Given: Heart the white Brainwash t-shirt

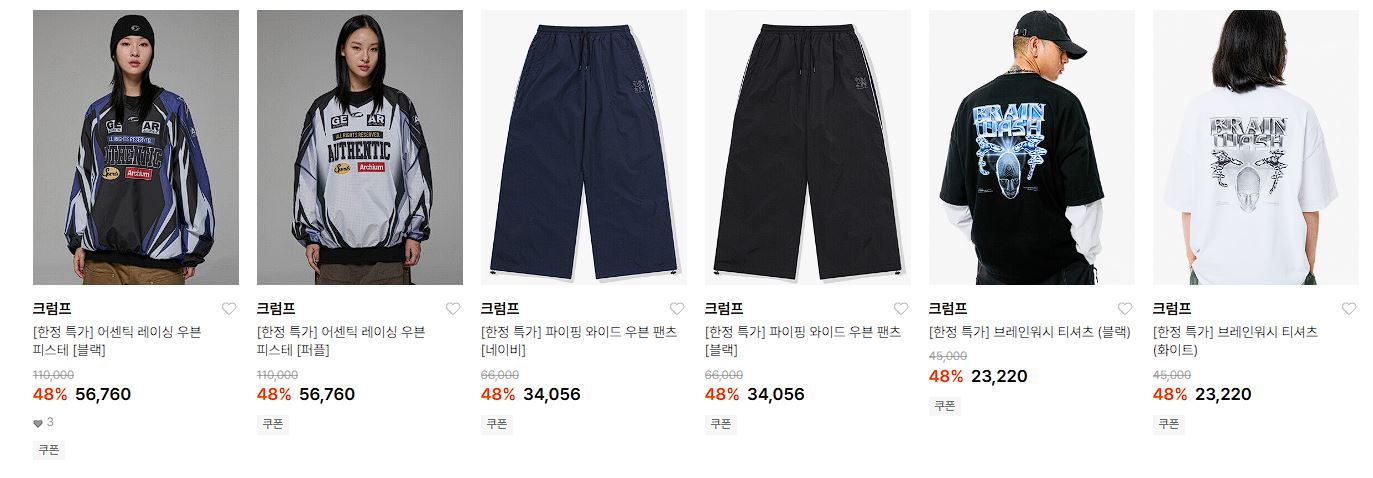Looking at the screenshot, I should coord(1349,309).
